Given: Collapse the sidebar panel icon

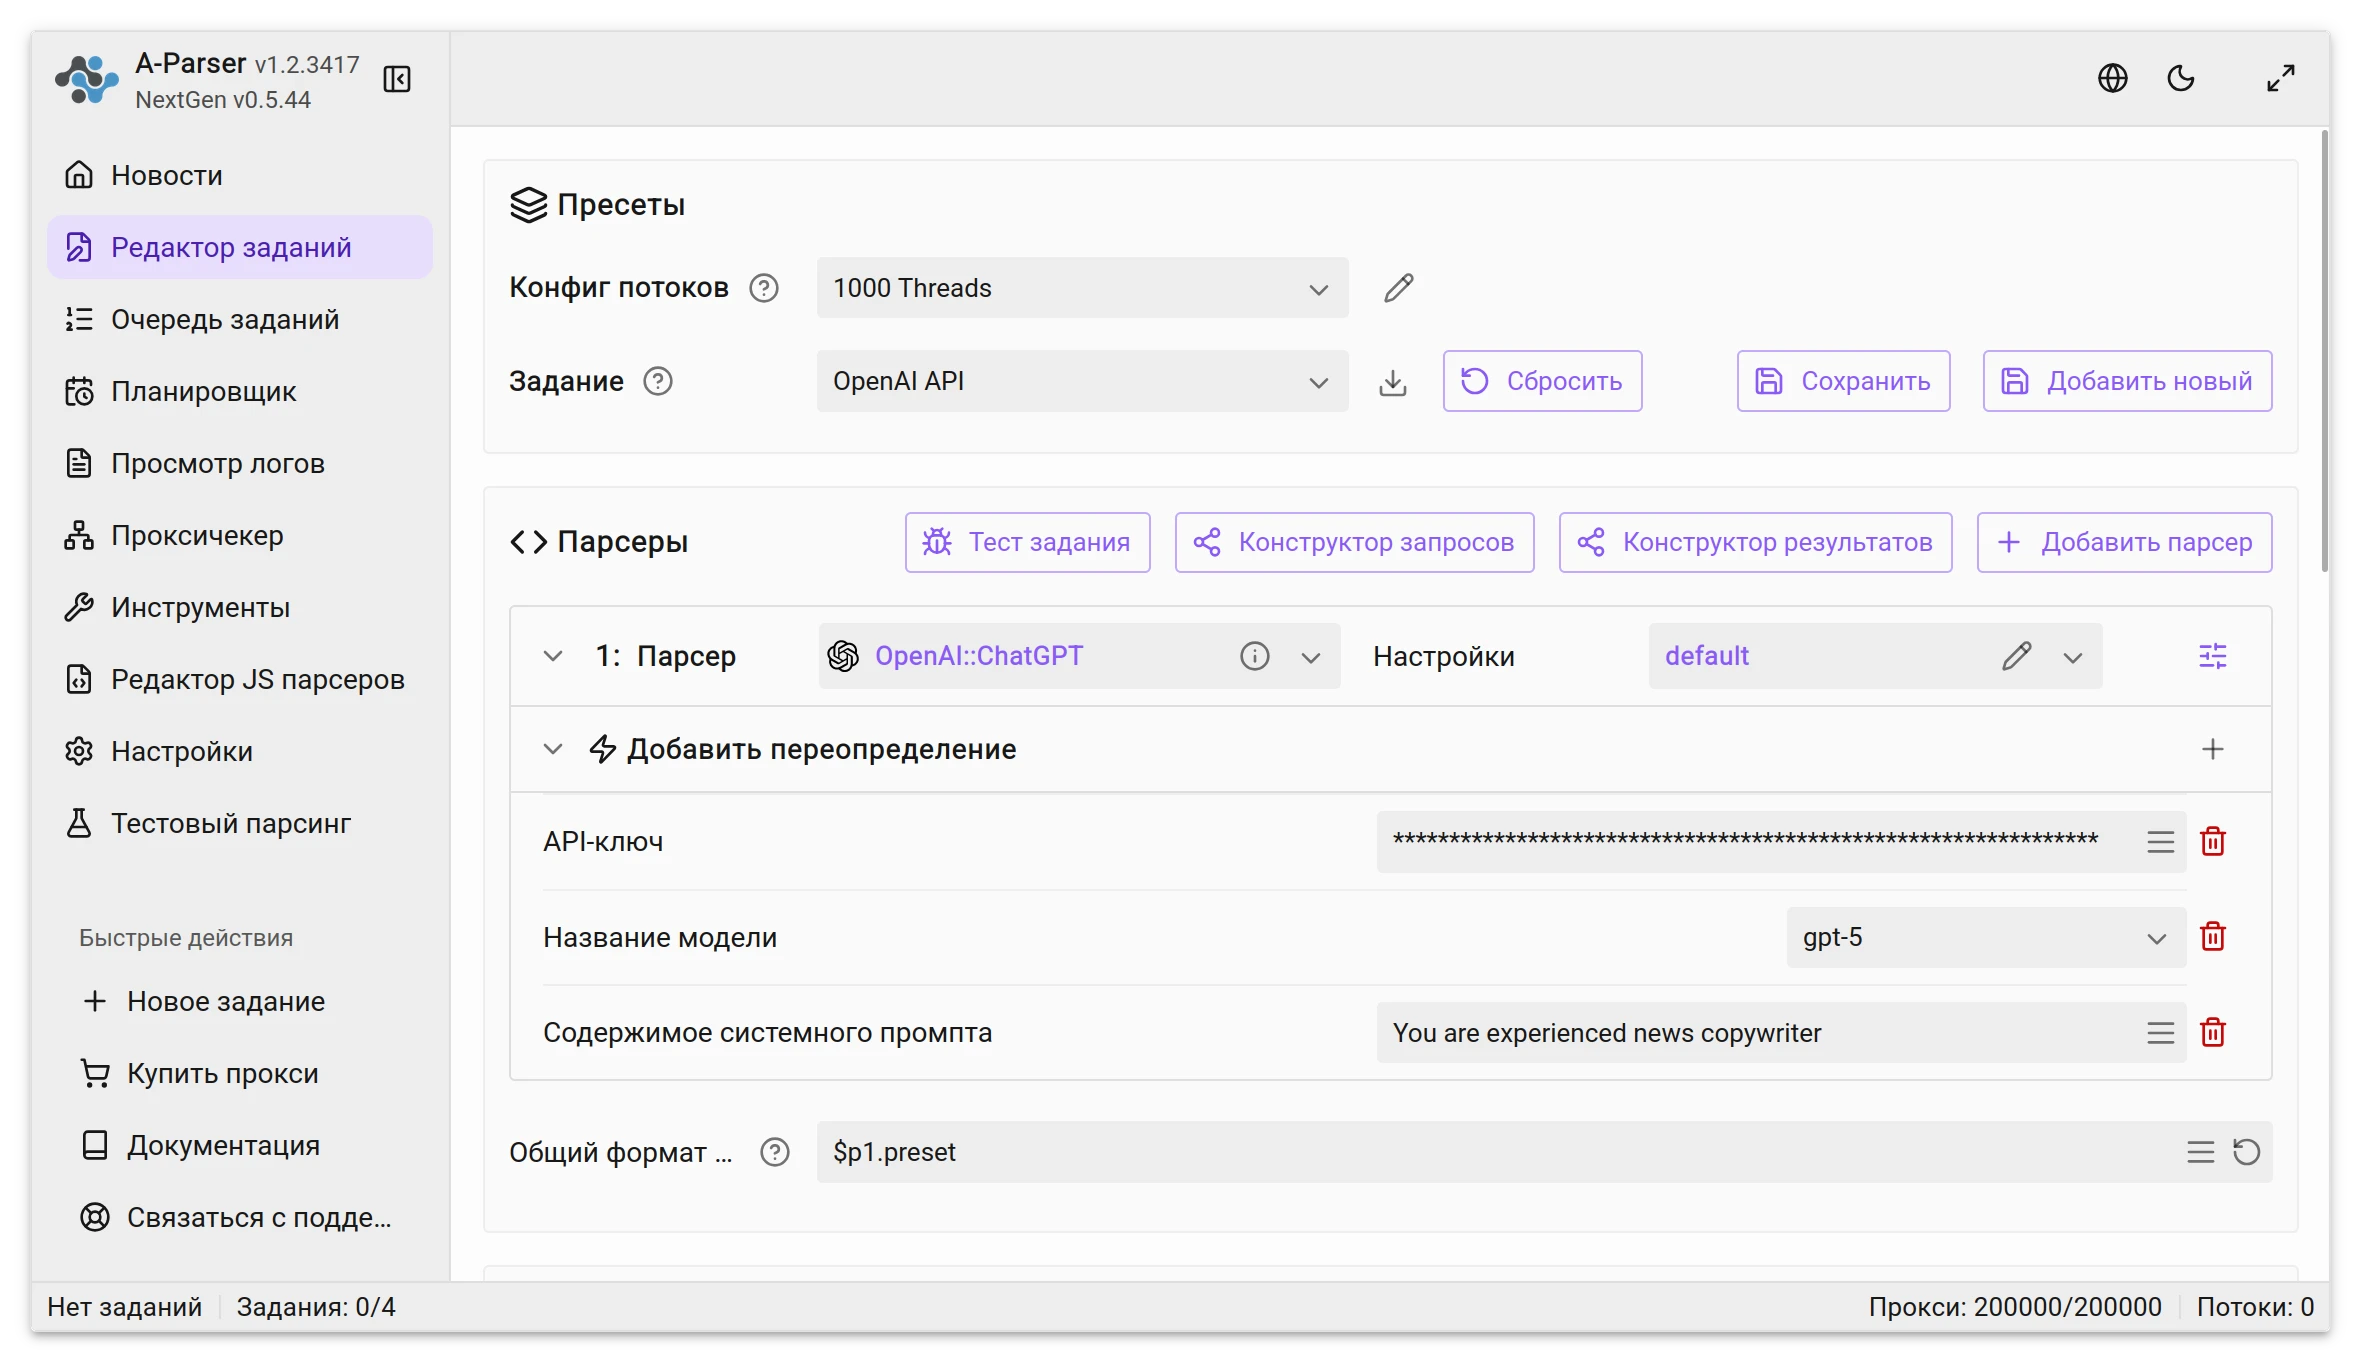Looking at the screenshot, I should click(397, 79).
